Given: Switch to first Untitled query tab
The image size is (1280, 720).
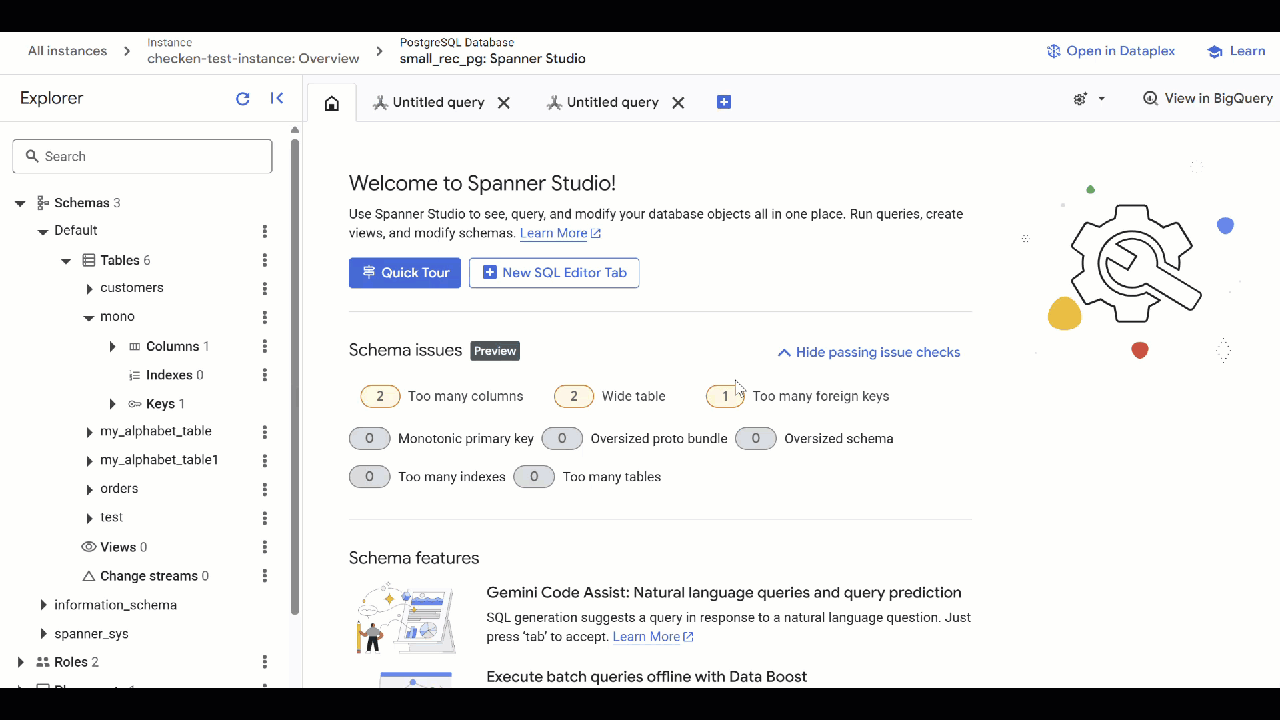Looking at the screenshot, I should (x=429, y=103).
